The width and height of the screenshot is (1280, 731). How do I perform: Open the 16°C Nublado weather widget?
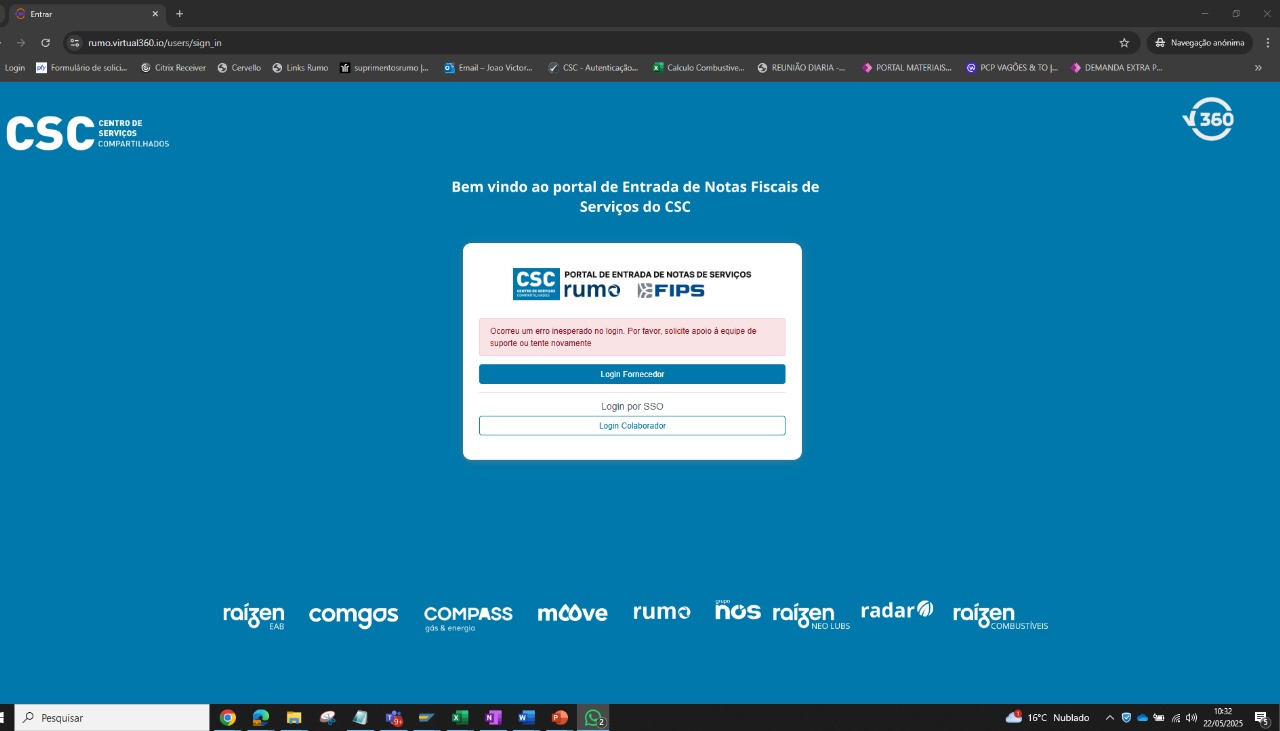pos(1047,718)
